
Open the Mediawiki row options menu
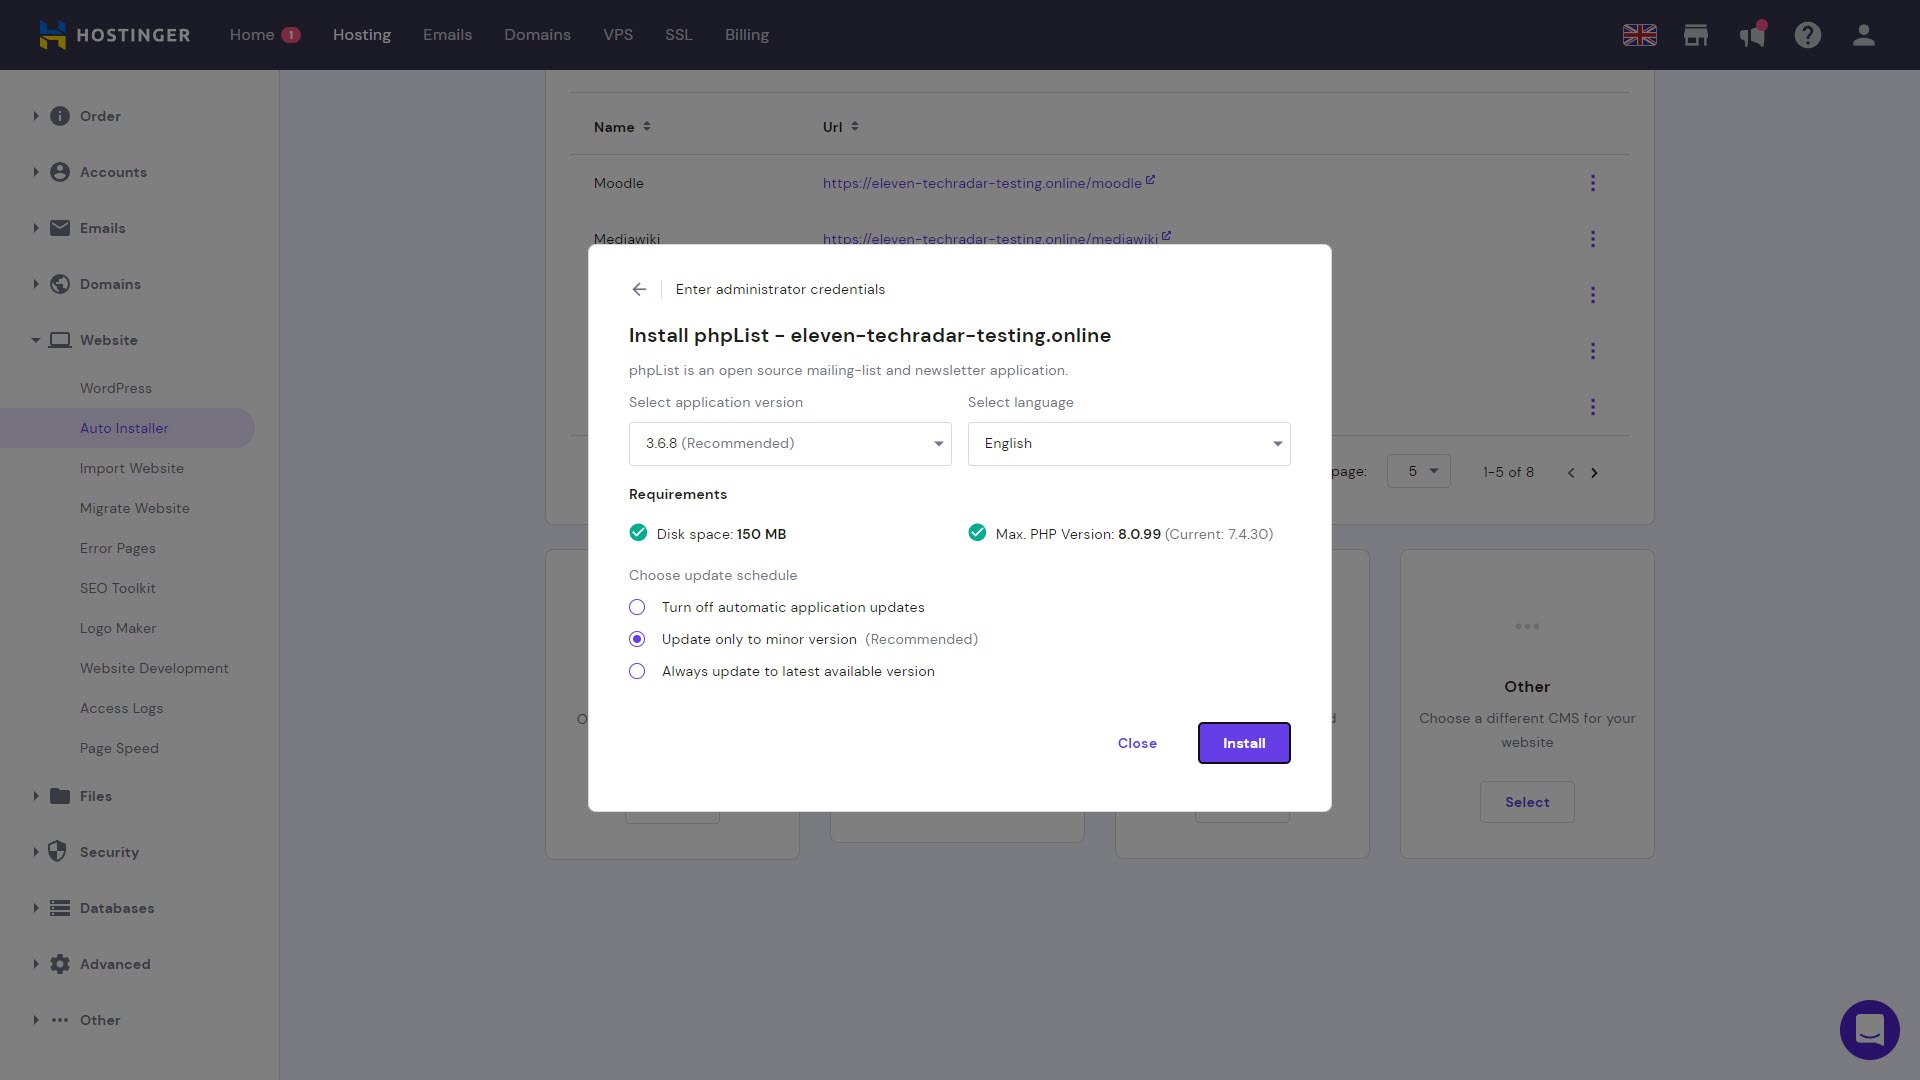pos(1593,239)
